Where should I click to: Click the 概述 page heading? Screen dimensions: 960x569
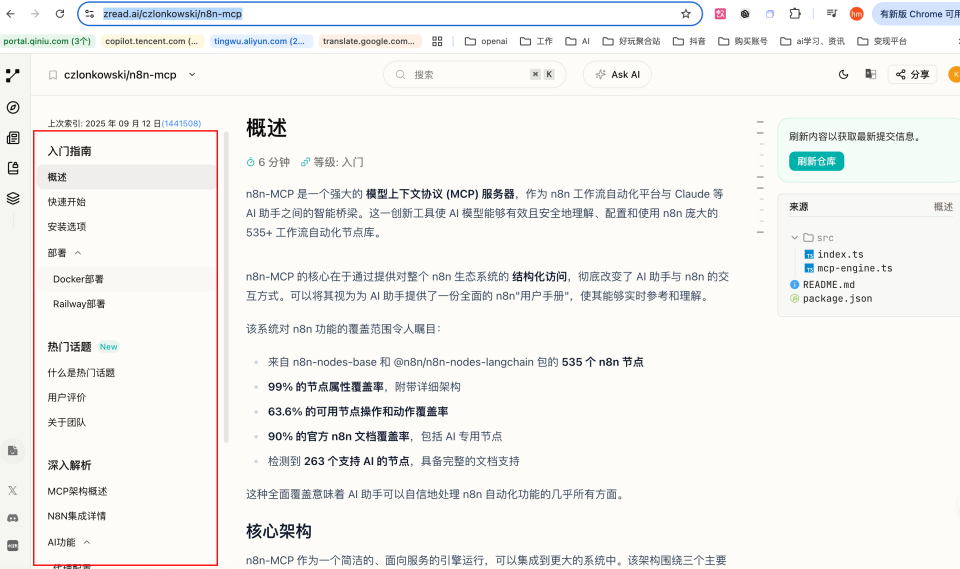coord(266,128)
